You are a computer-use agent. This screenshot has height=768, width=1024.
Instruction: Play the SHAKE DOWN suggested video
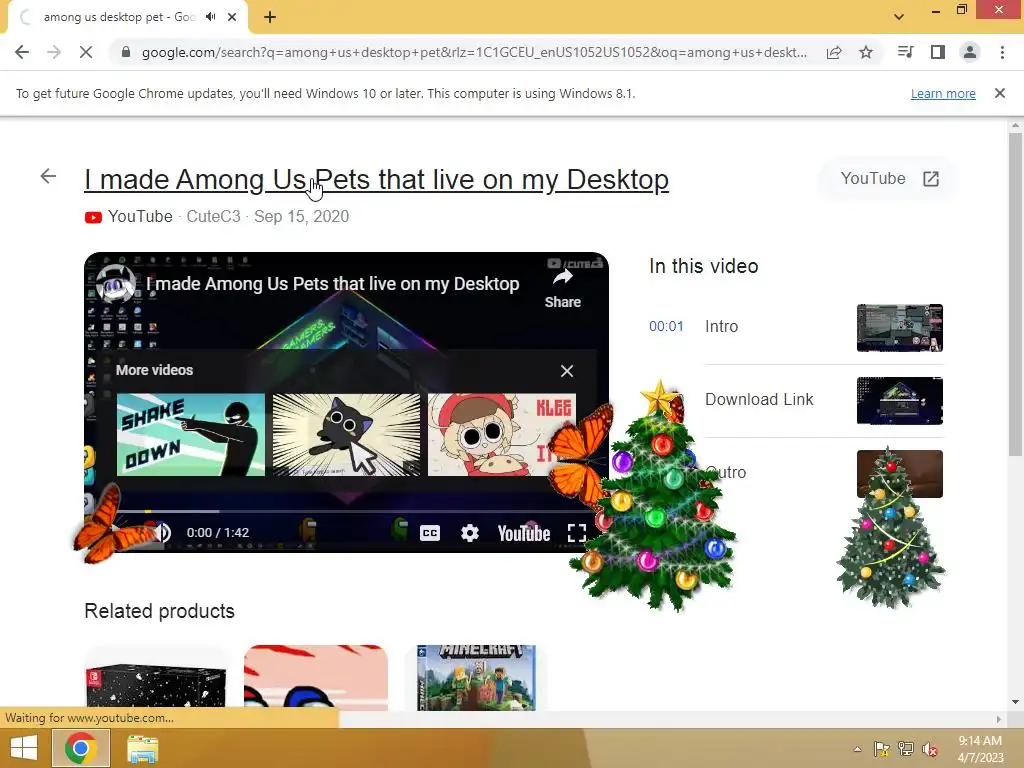(191, 434)
